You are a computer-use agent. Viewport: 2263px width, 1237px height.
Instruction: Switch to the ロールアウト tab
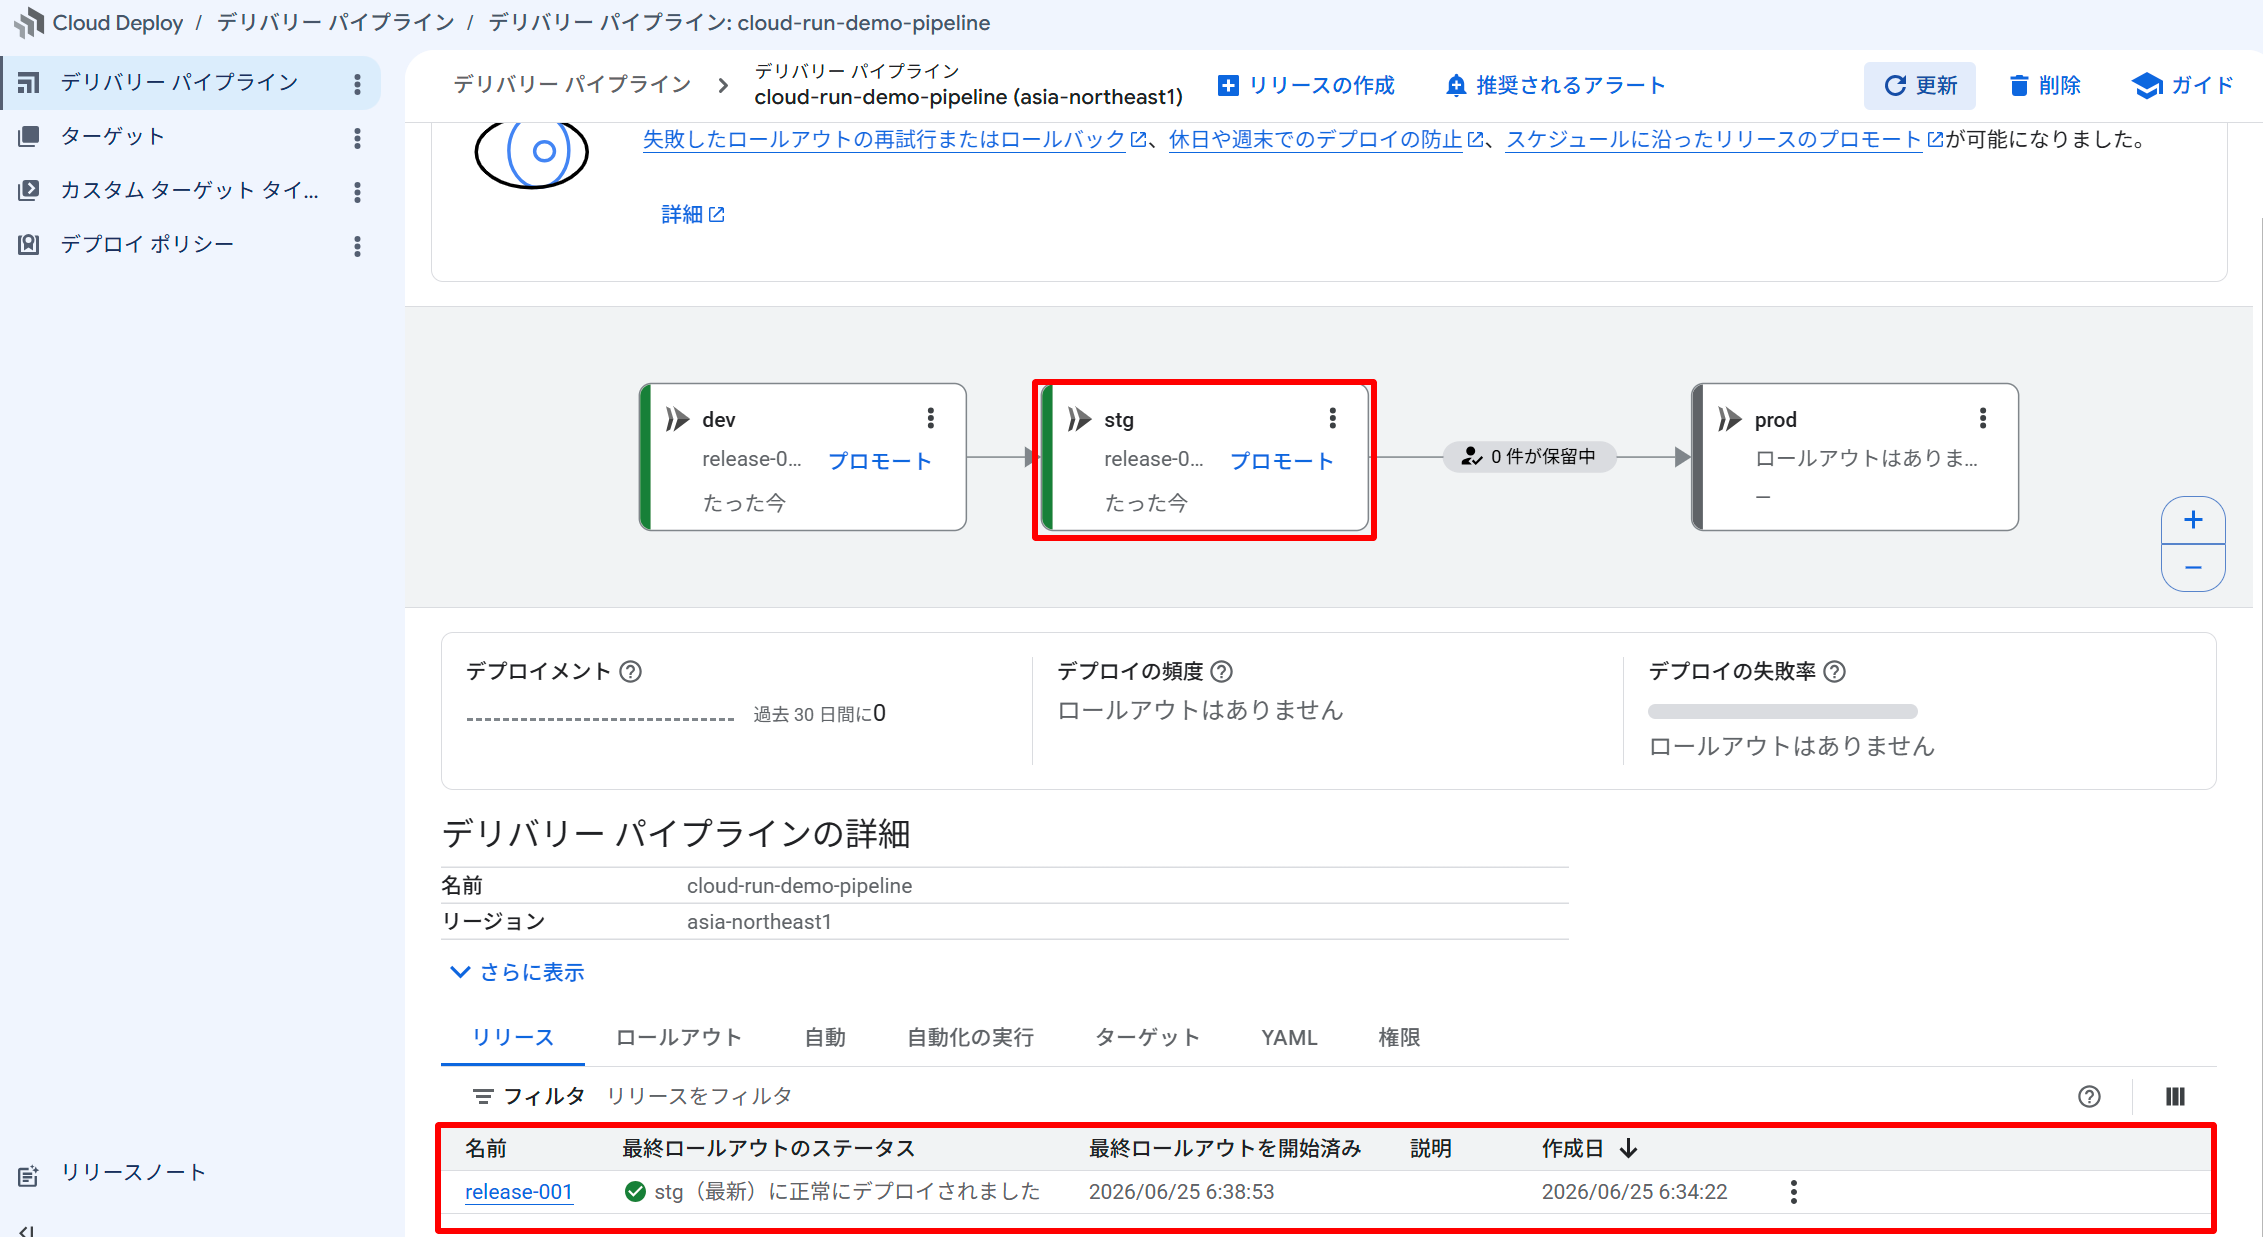679,1038
